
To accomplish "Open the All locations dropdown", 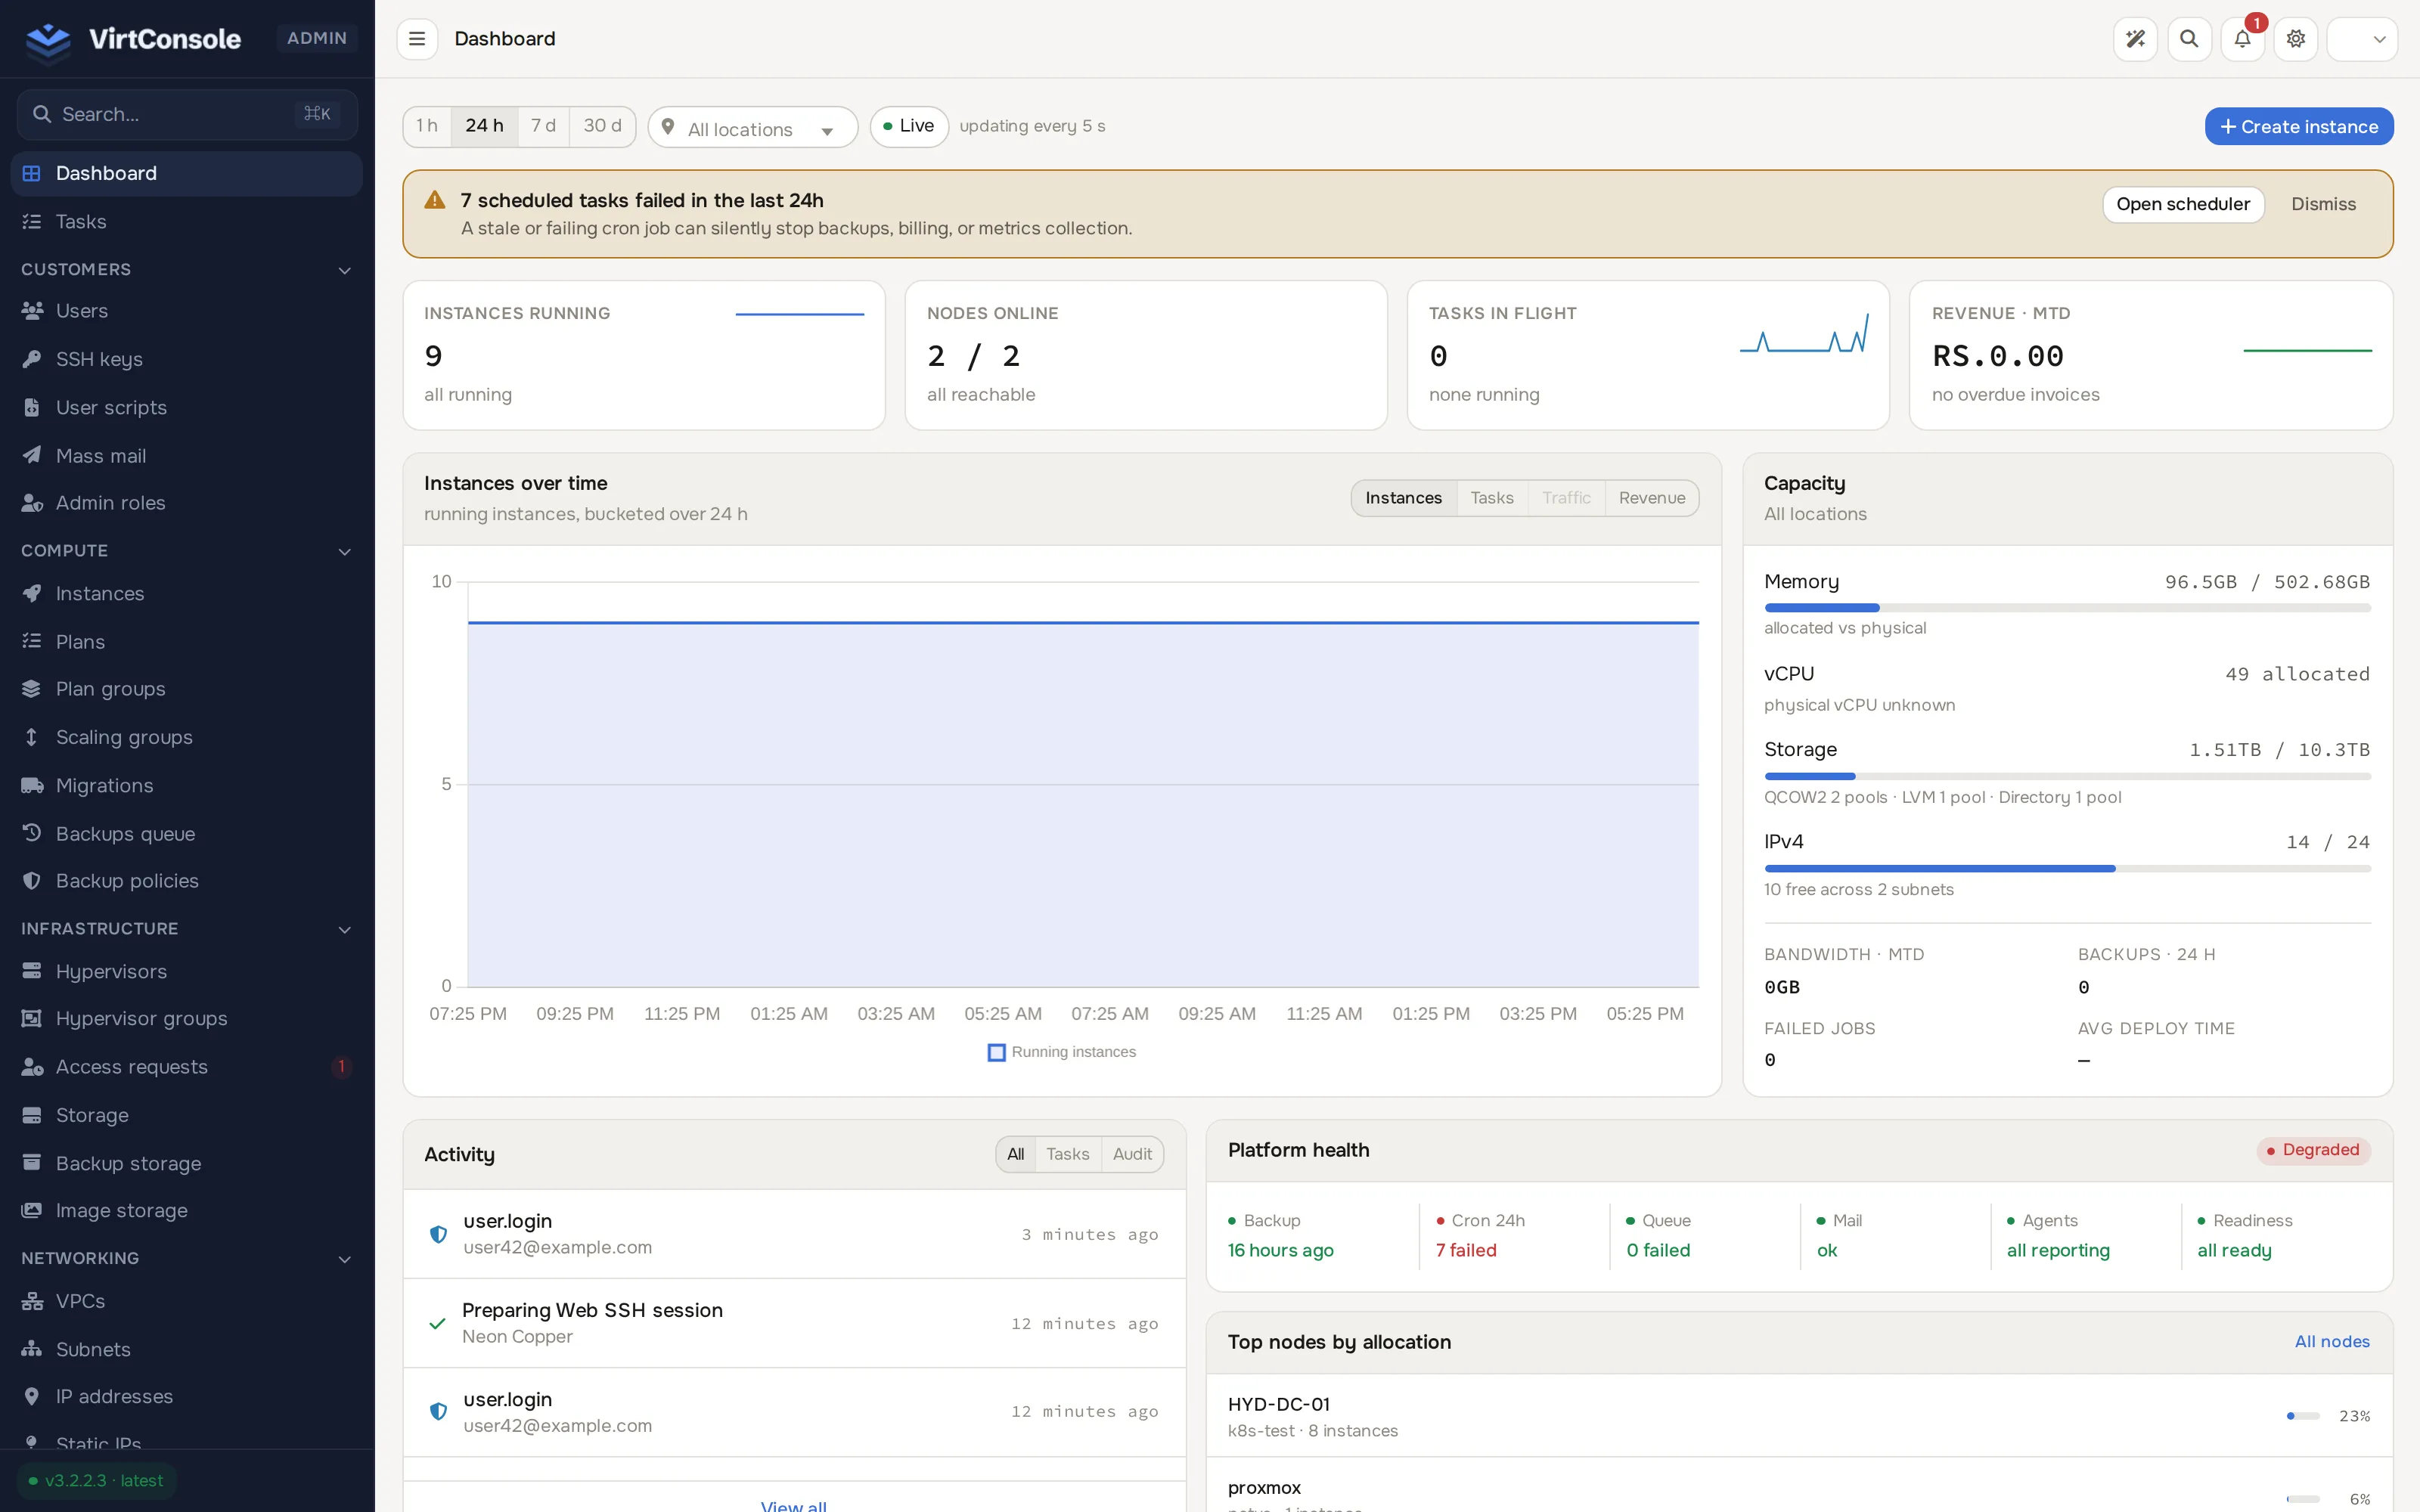I will click(752, 127).
